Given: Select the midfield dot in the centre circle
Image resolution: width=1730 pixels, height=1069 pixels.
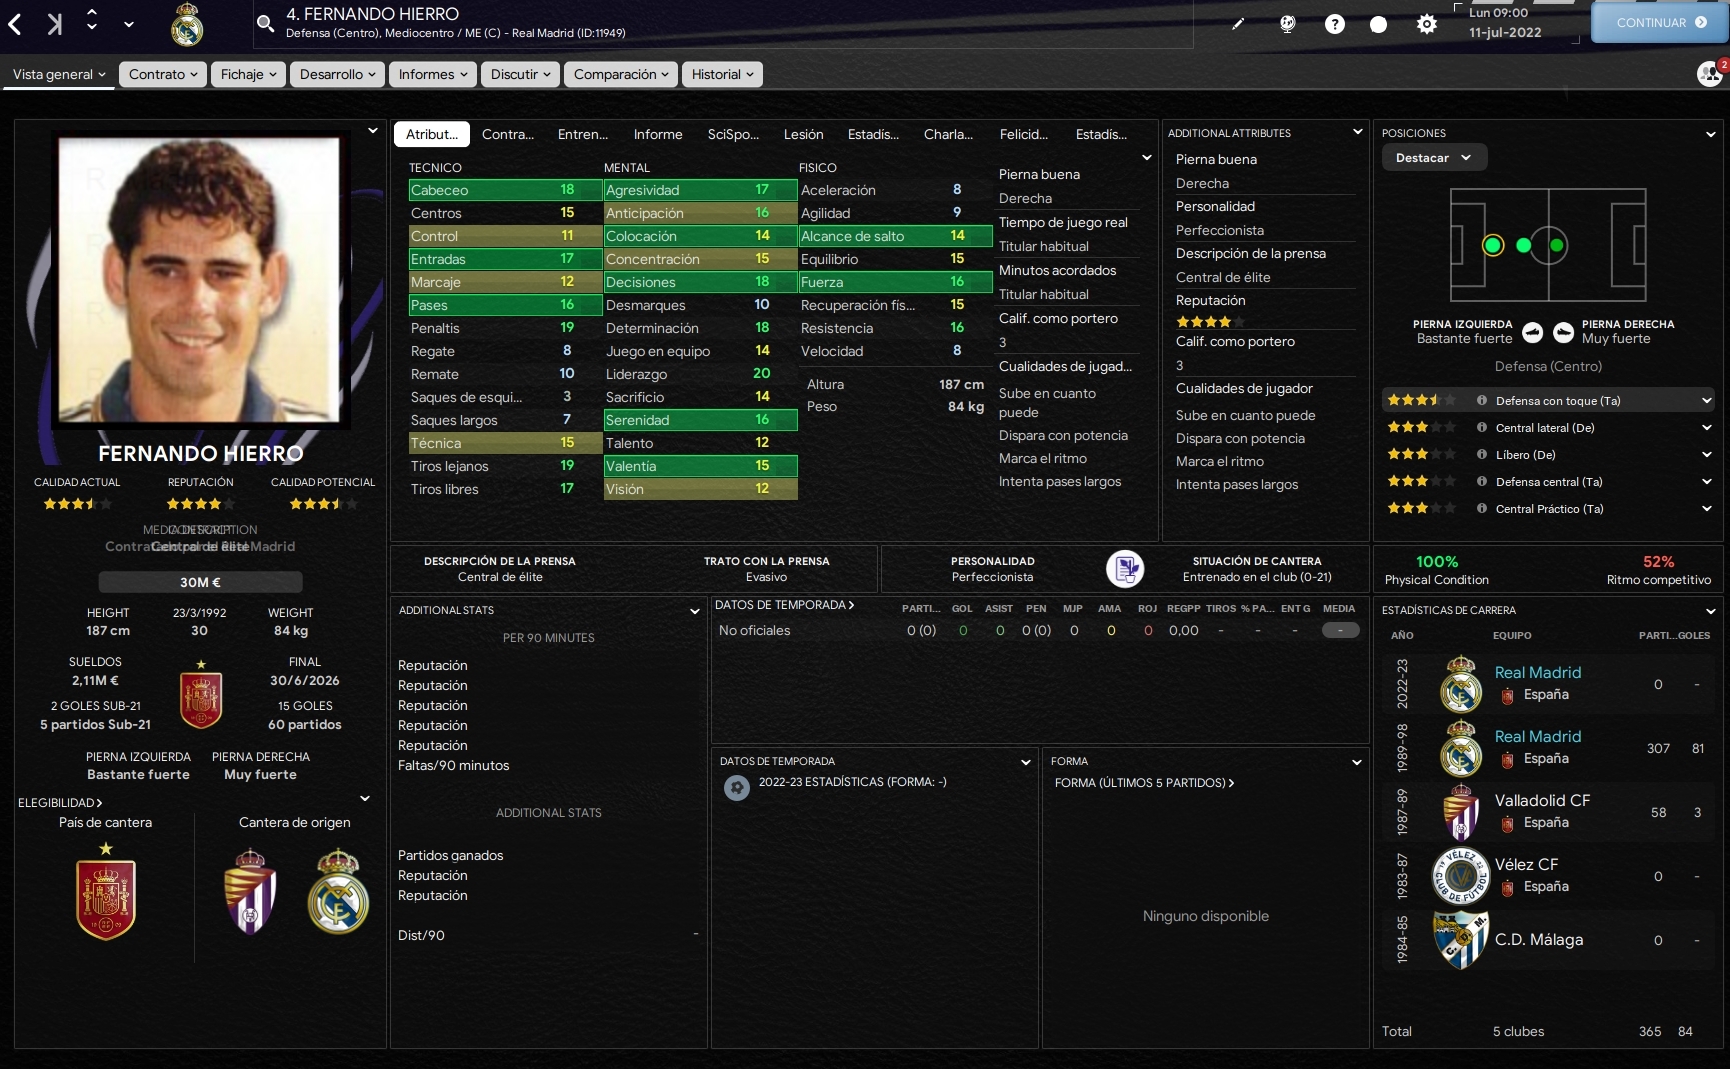Looking at the screenshot, I should (1556, 245).
